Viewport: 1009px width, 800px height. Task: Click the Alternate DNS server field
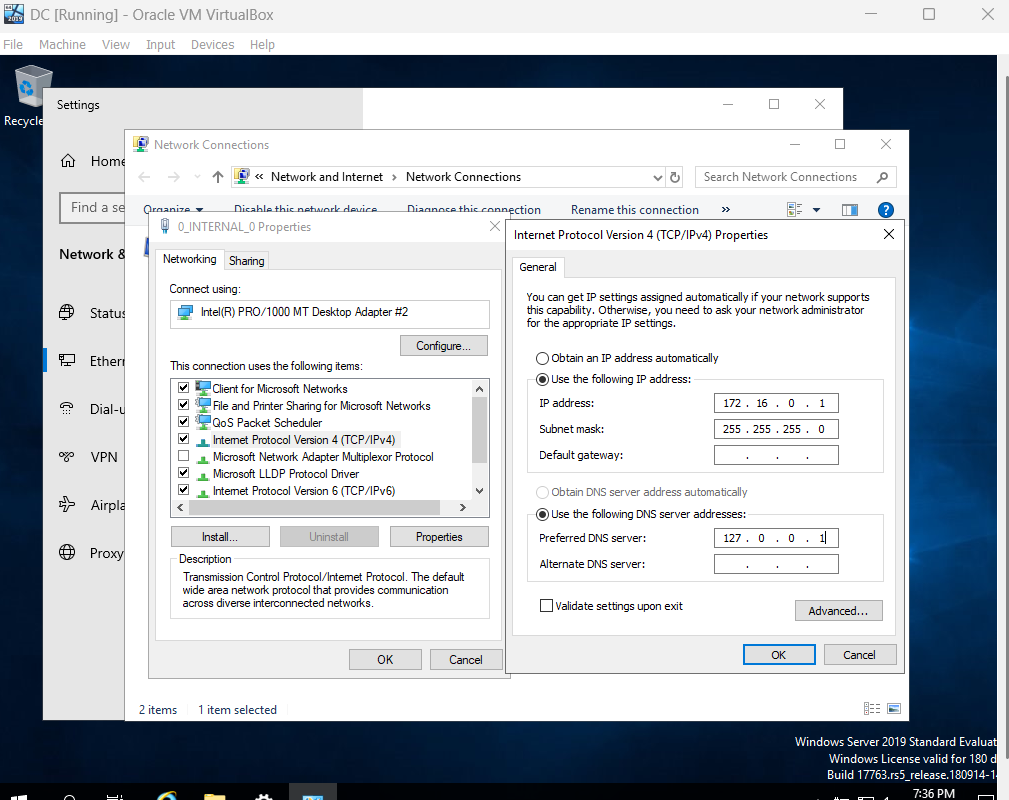776,564
